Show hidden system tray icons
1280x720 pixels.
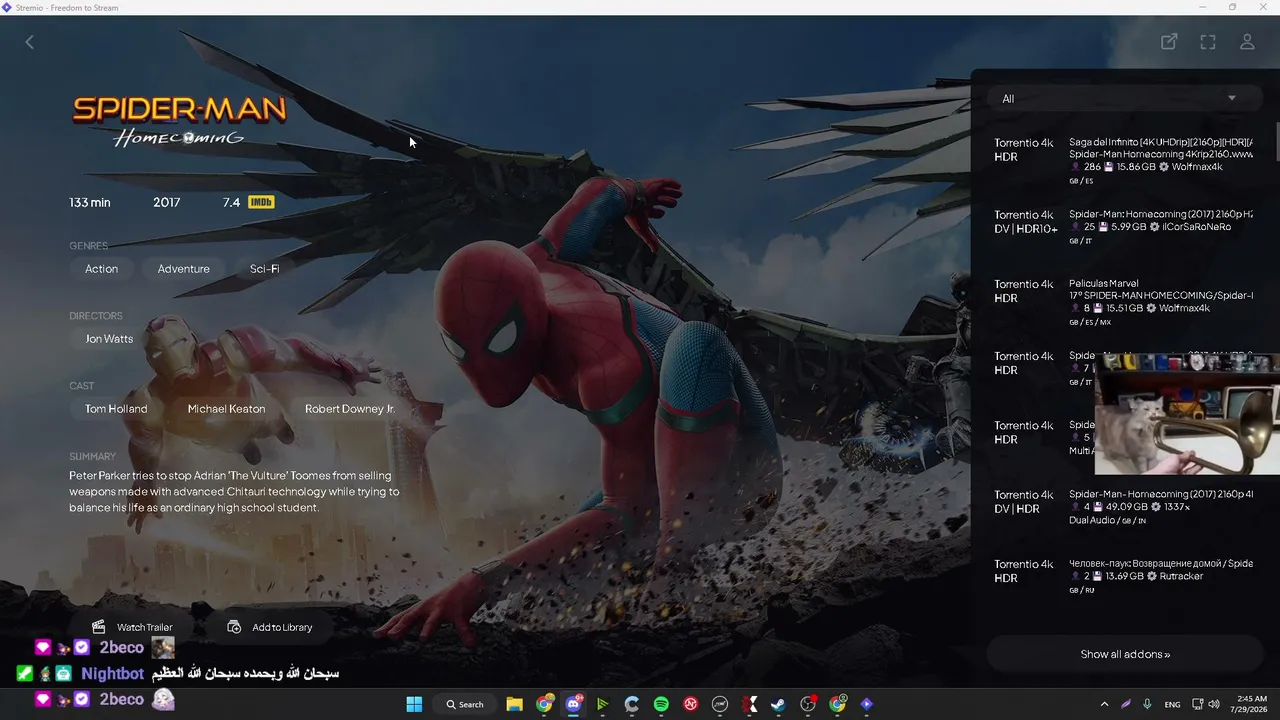[x=1104, y=704]
